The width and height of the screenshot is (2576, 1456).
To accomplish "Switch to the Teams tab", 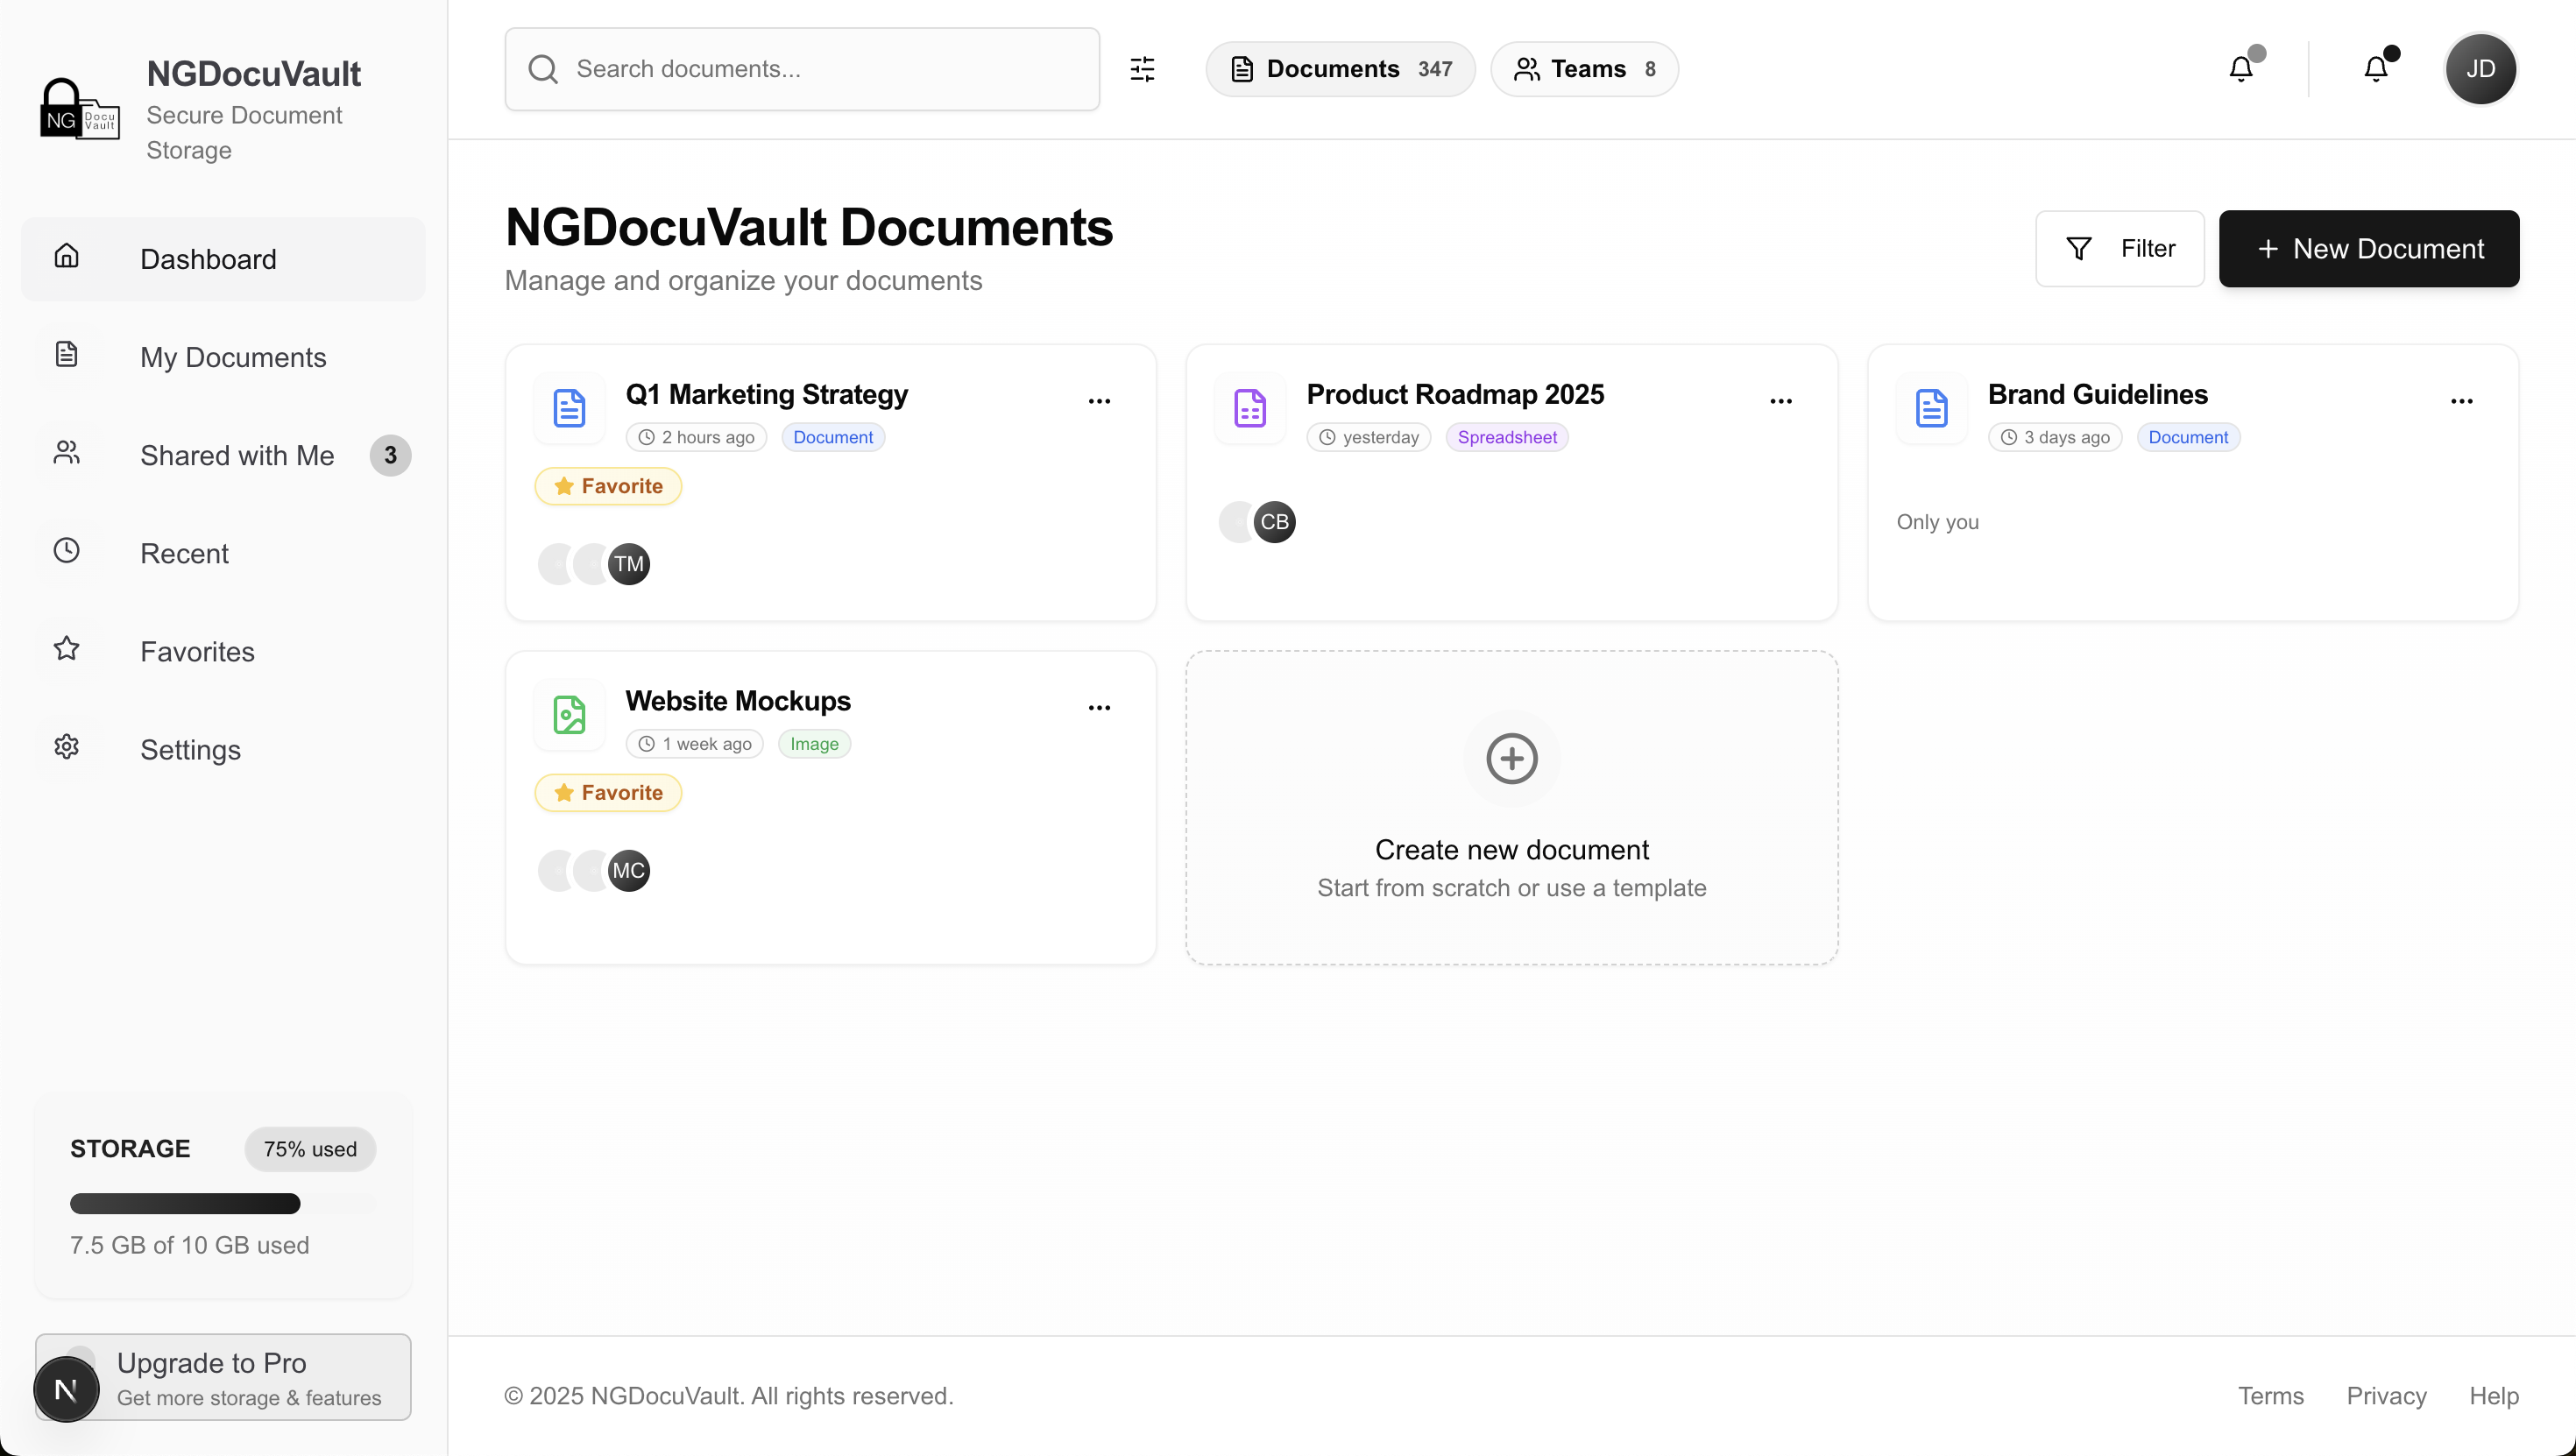I will (1584, 69).
